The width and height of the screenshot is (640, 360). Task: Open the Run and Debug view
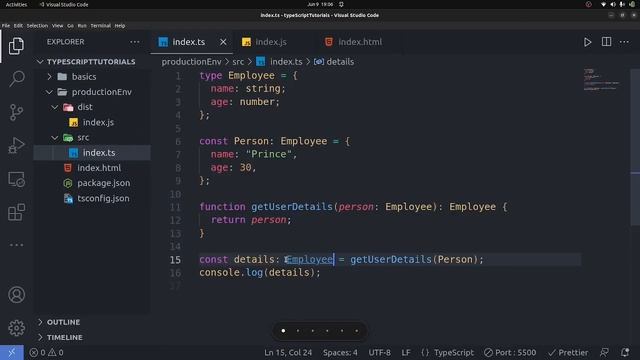[x=16, y=145]
